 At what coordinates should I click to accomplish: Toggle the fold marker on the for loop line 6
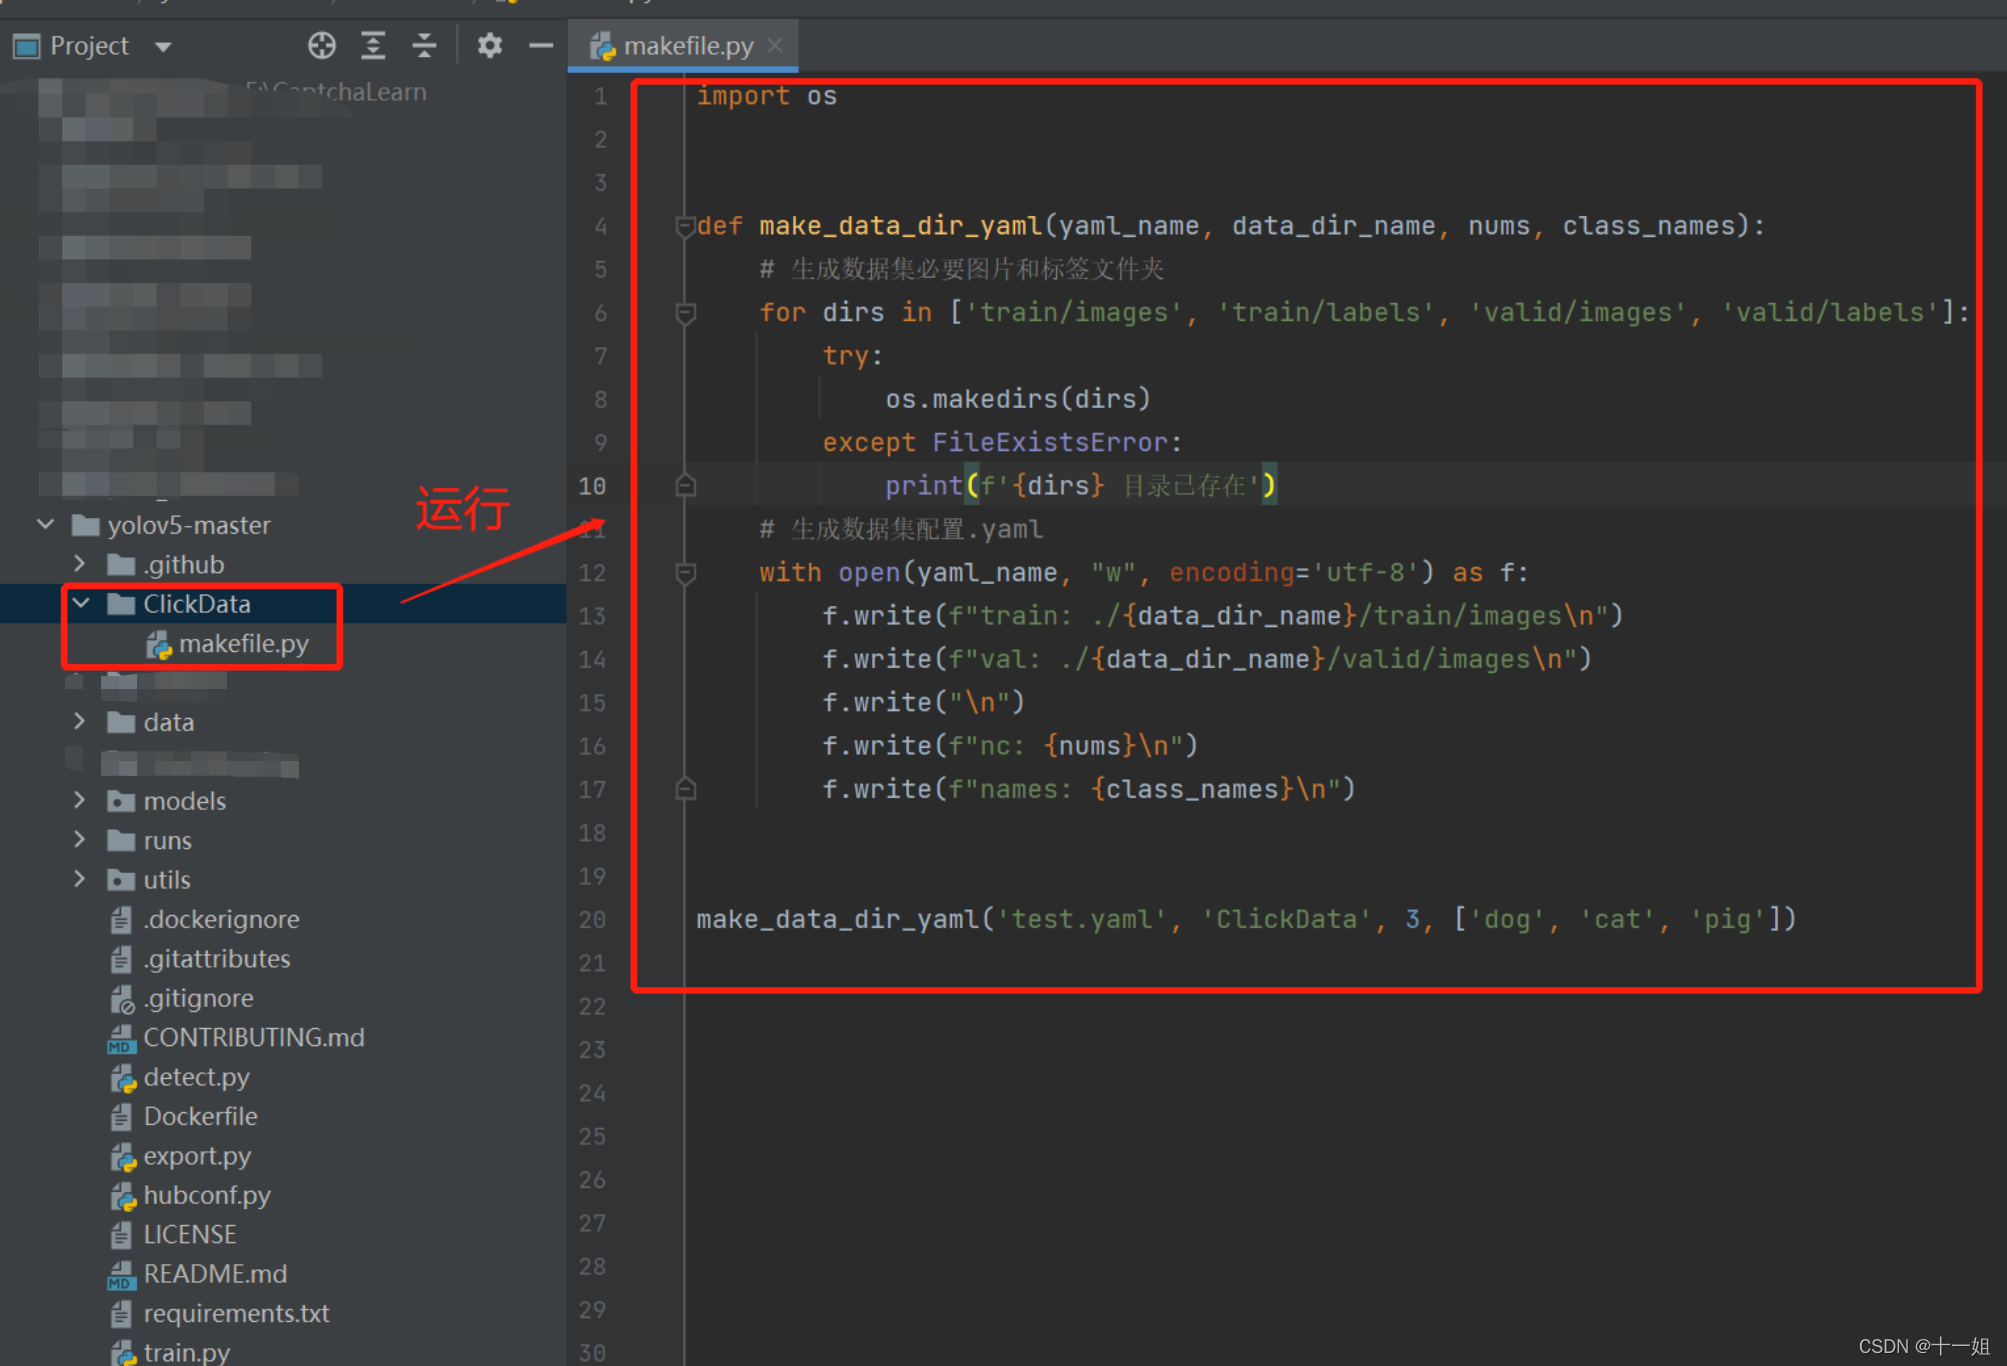pyautogui.click(x=685, y=313)
